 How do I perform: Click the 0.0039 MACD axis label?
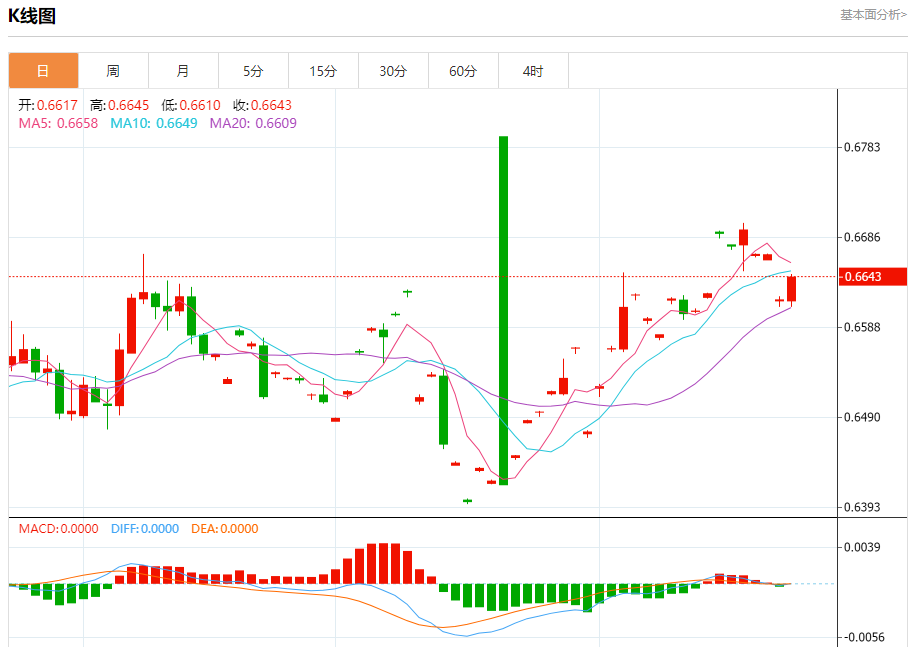click(x=862, y=547)
